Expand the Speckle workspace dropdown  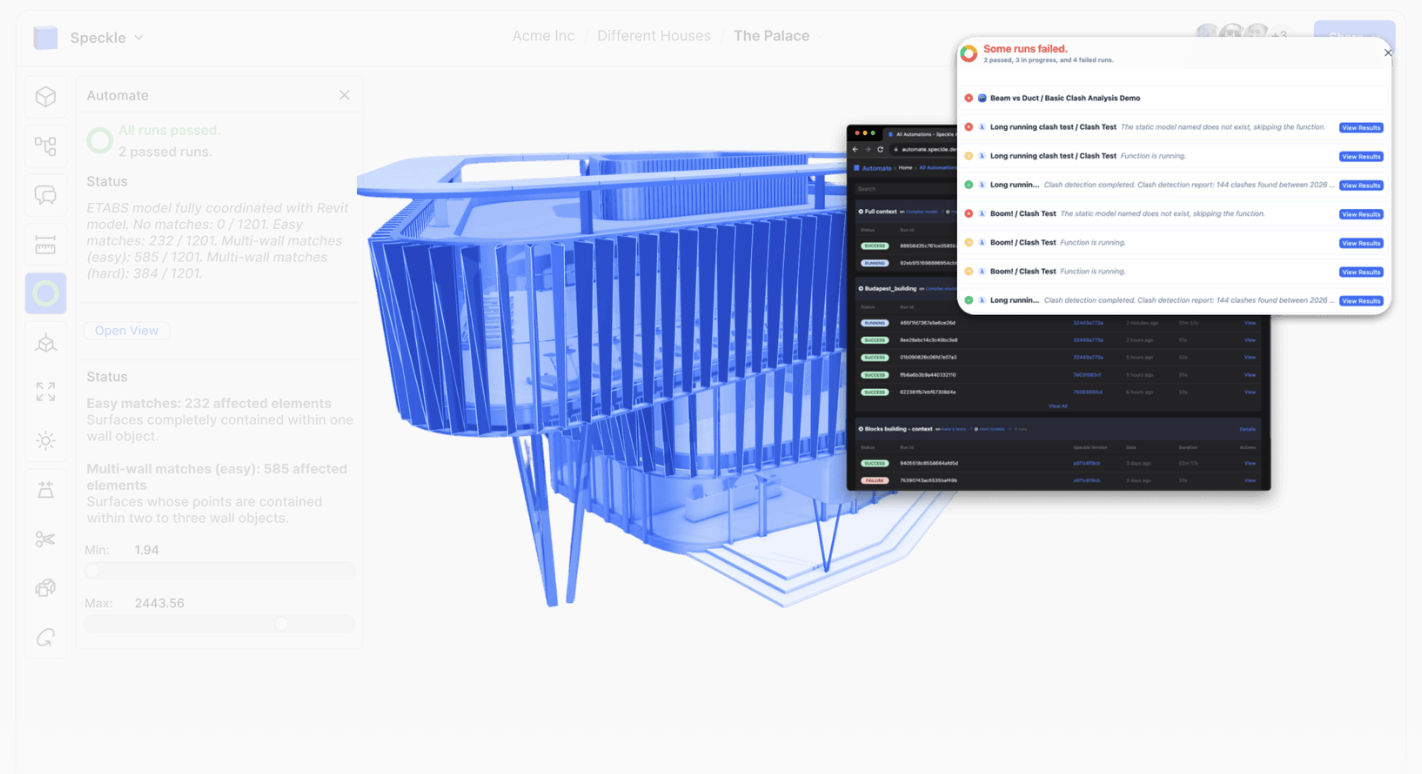[x=139, y=38]
